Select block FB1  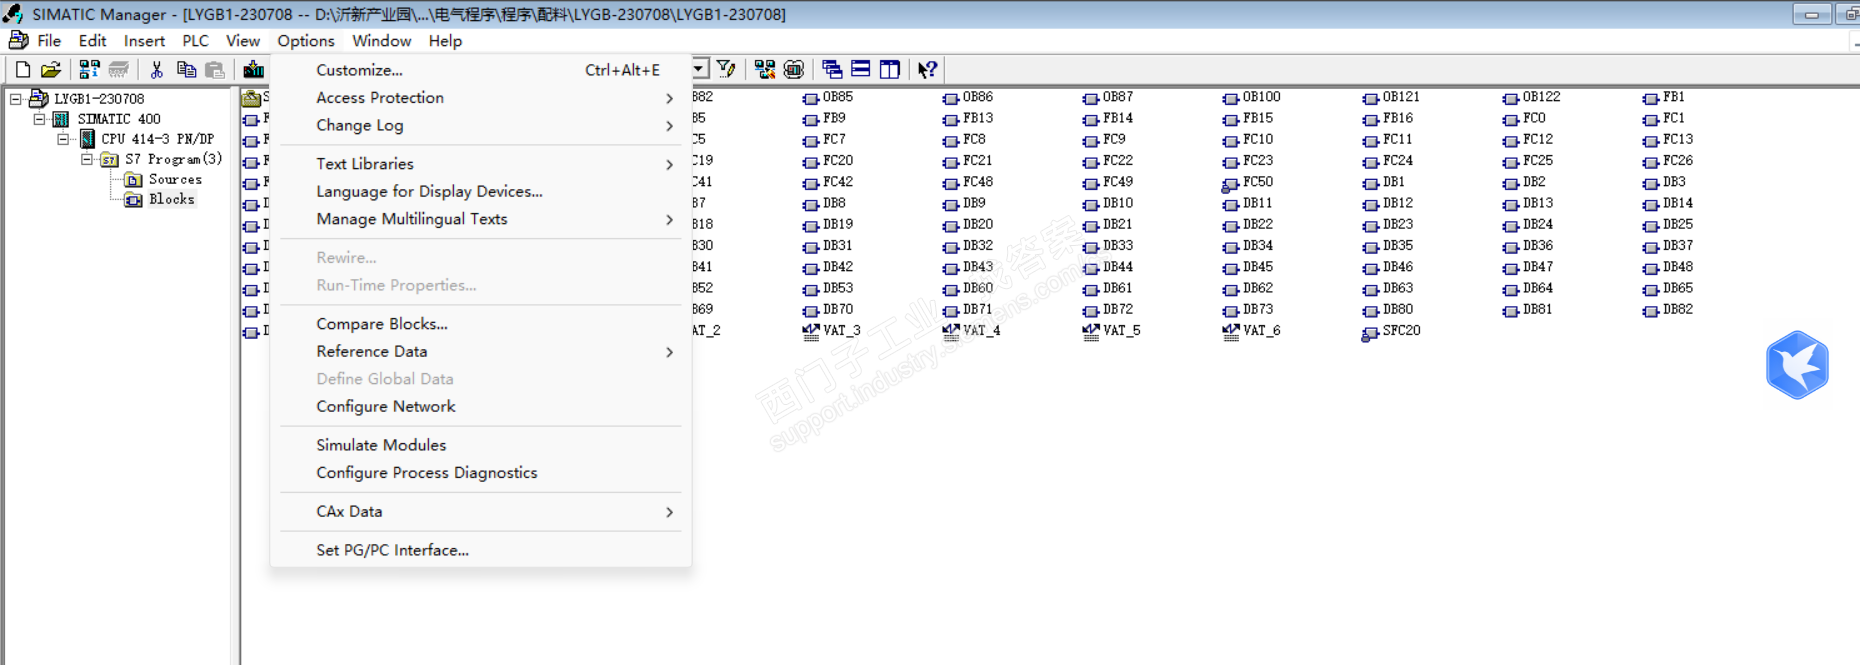click(1664, 97)
